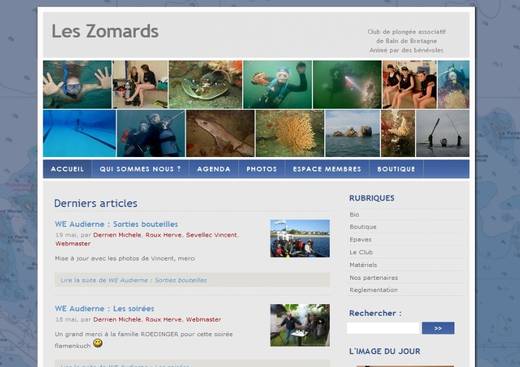Open article WE Audierne : Sorties bouteilles
This screenshot has width=520, height=367.
(116, 224)
